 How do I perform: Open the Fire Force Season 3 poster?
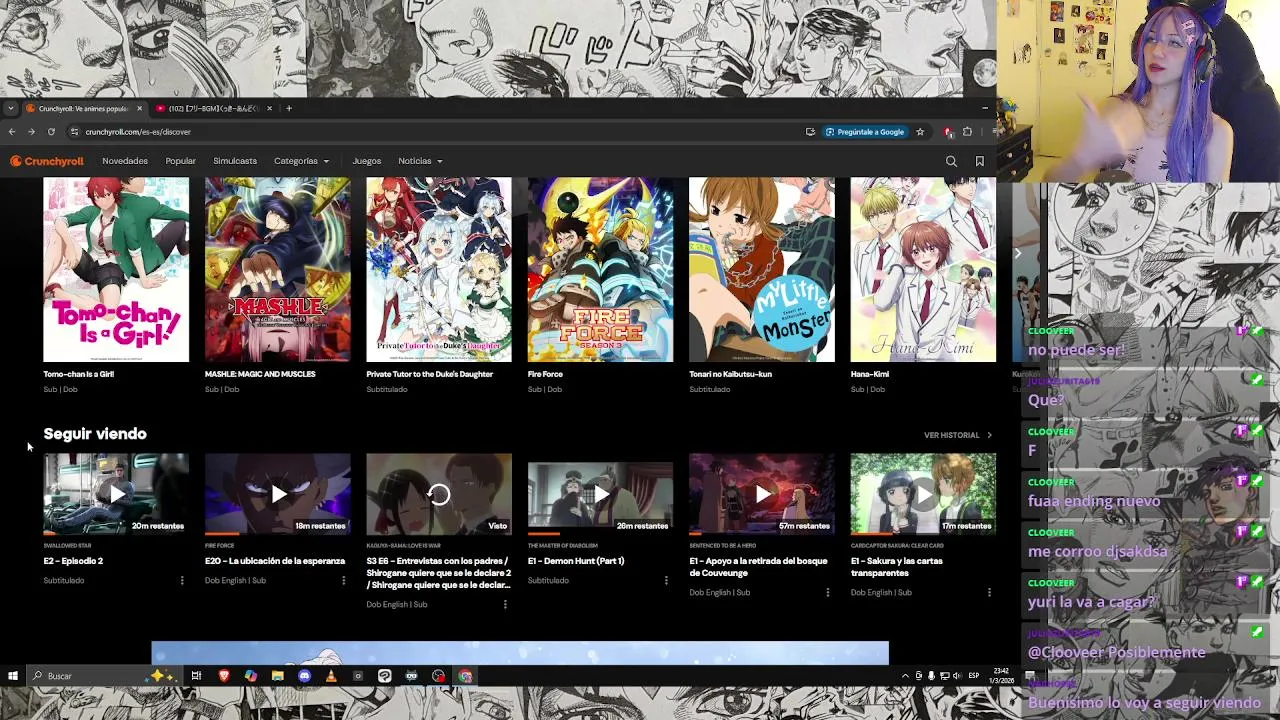(600, 270)
